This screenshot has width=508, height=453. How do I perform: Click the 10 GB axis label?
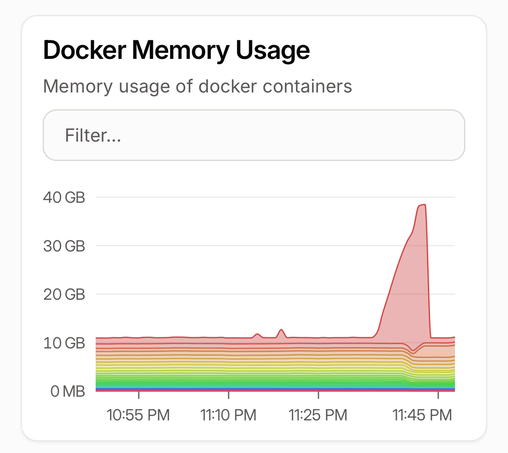[64, 343]
